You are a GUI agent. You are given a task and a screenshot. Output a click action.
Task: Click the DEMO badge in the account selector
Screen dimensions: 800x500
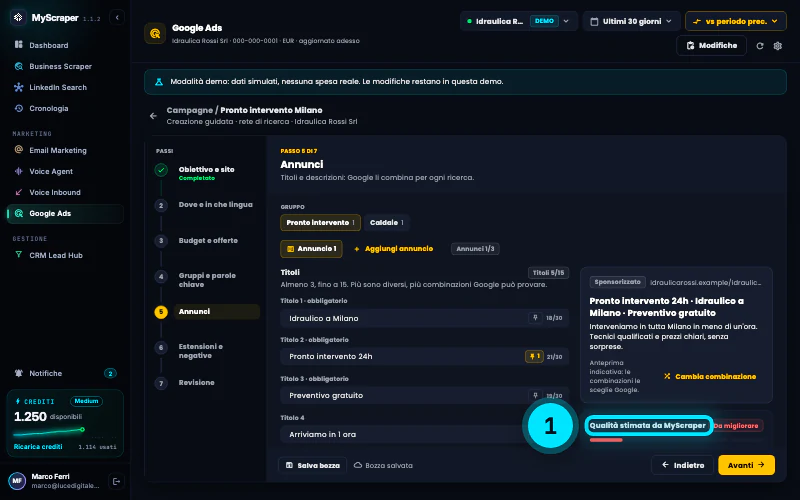(x=544, y=21)
